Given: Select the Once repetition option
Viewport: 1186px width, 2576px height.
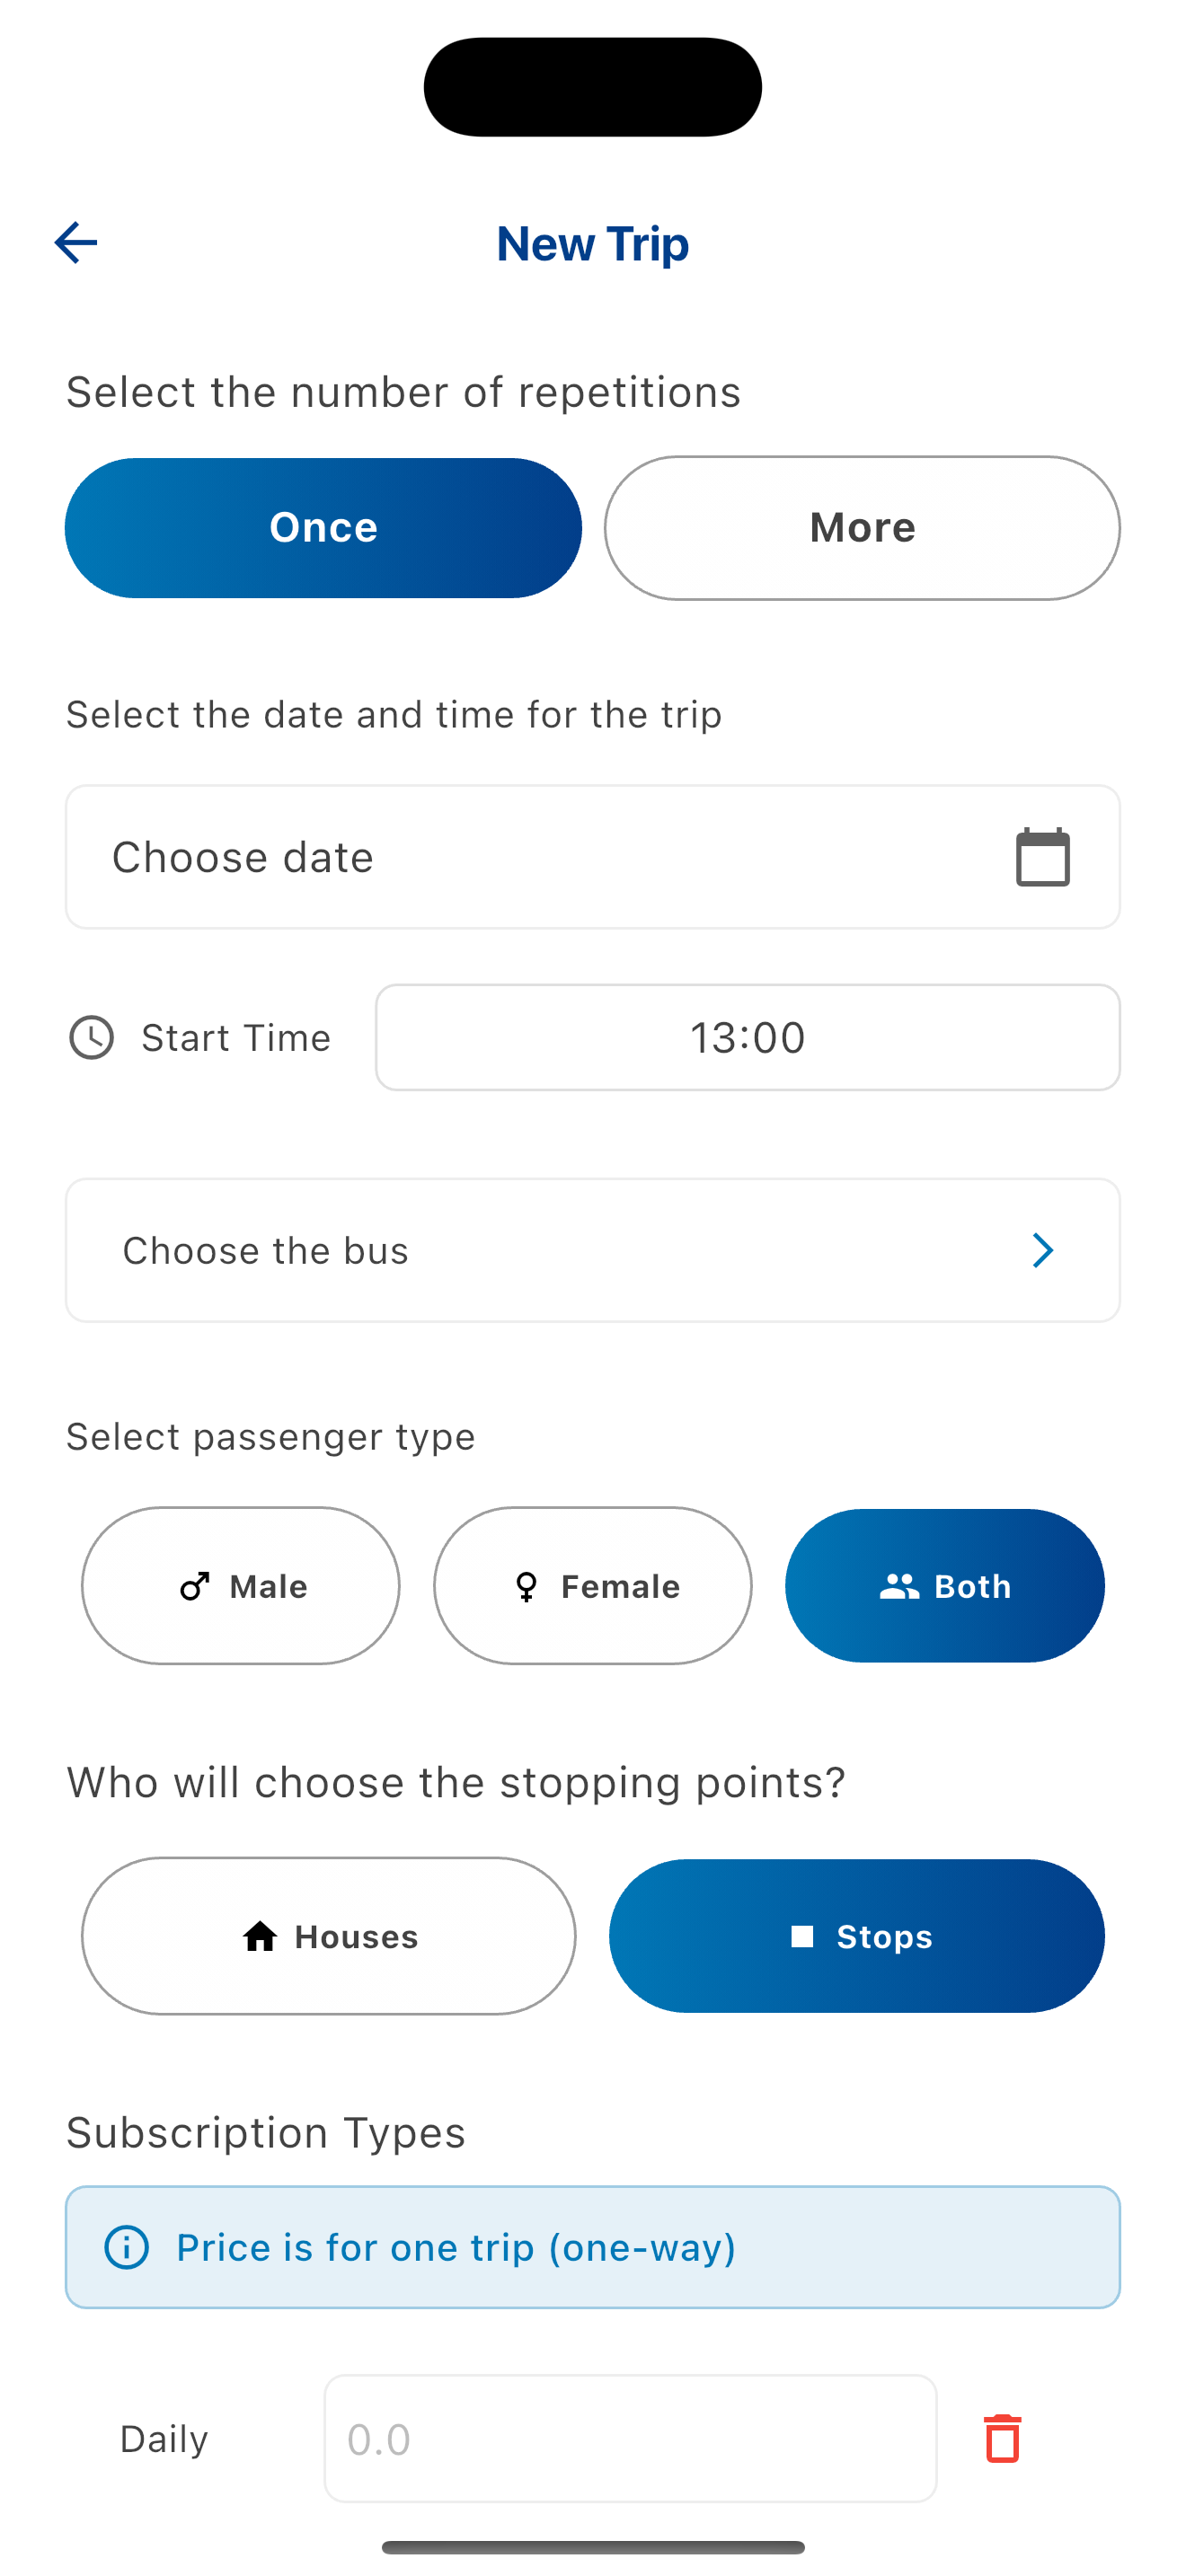Looking at the screenshot, I should coord(323,528).
